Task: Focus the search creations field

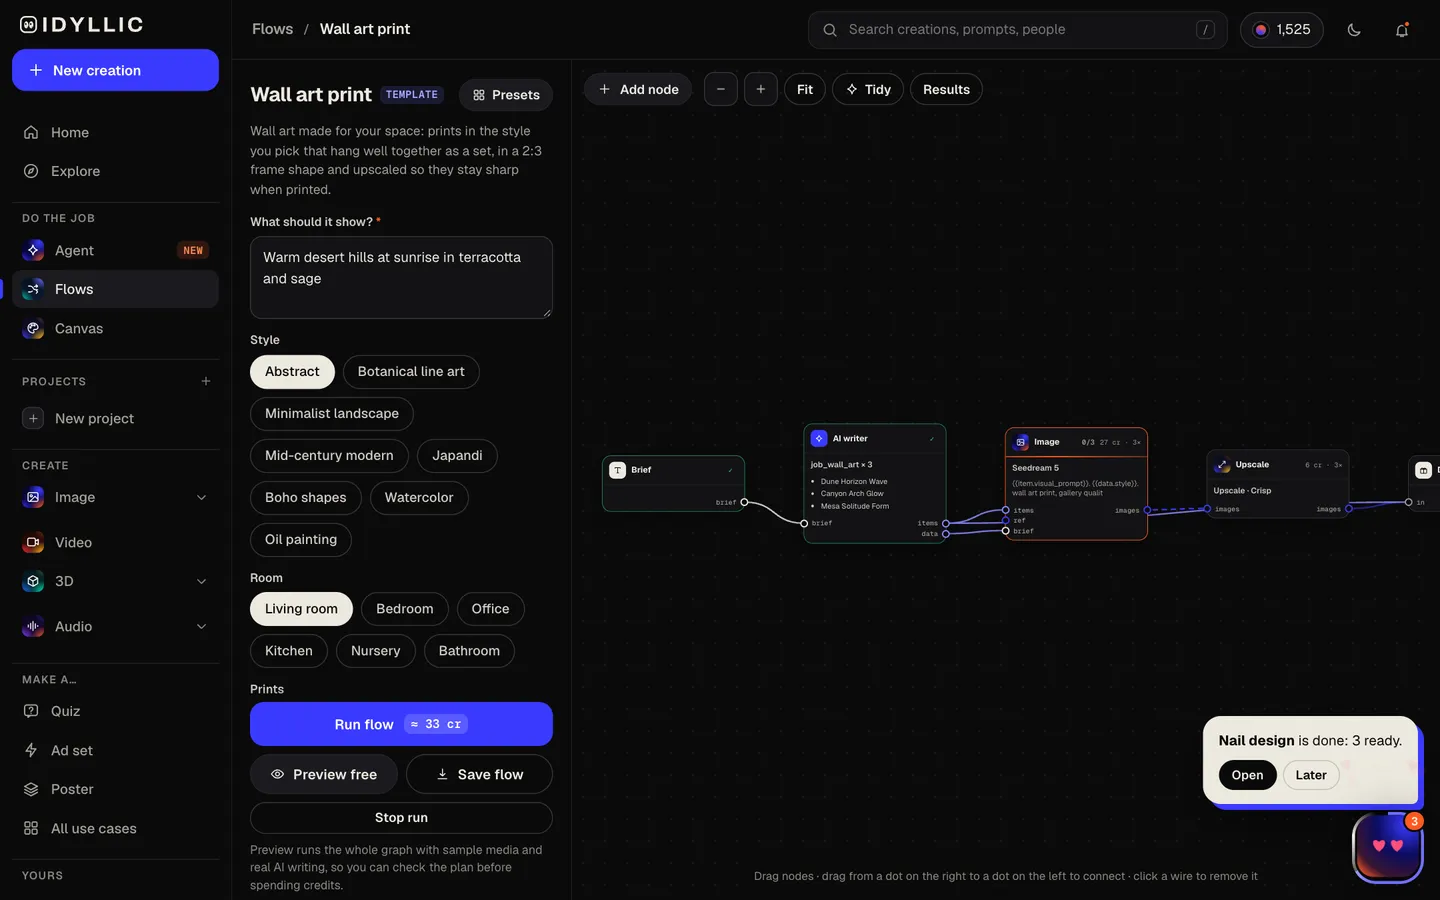Action: click(1018, 30)
